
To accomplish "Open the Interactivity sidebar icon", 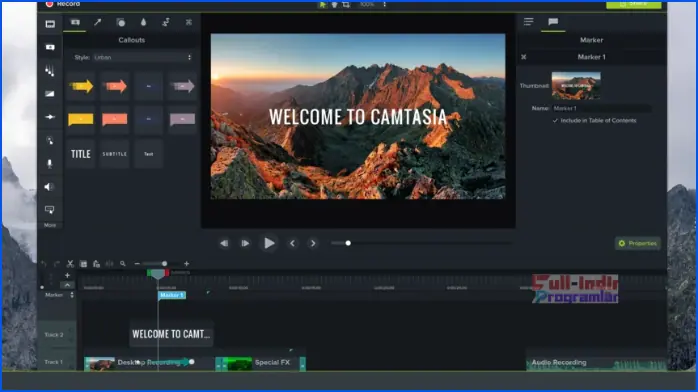I will point(49,210).
